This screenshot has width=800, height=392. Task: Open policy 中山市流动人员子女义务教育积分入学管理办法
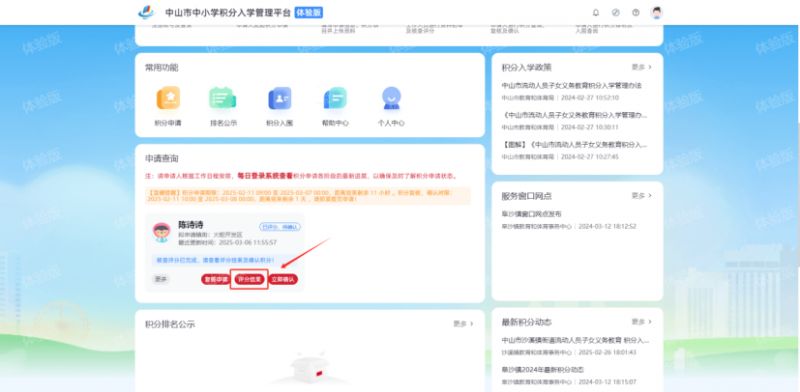pyautogui.click(x=571, y=86)
